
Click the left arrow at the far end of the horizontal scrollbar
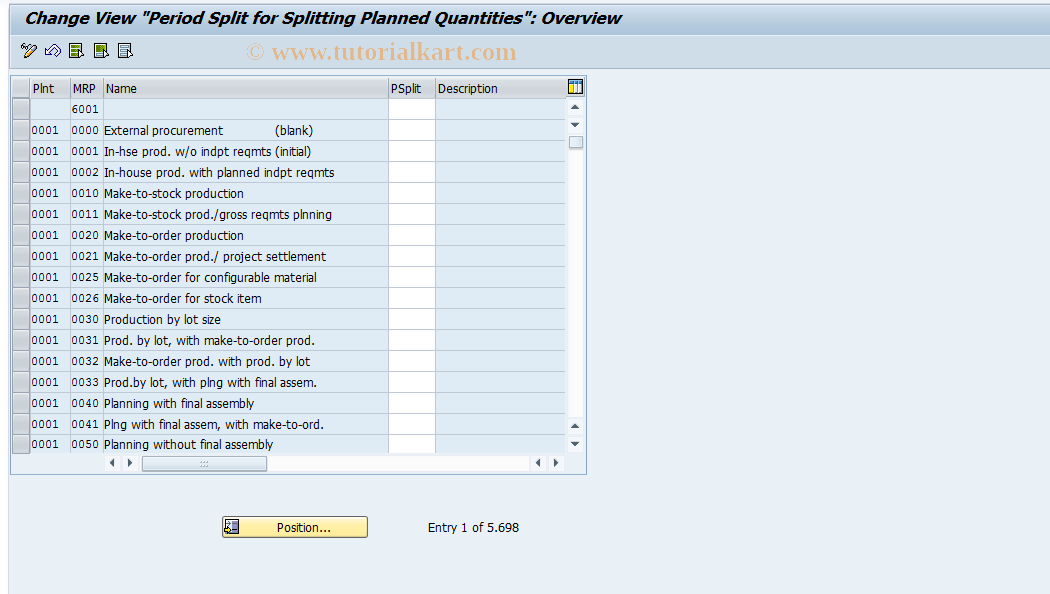(538, 463)
